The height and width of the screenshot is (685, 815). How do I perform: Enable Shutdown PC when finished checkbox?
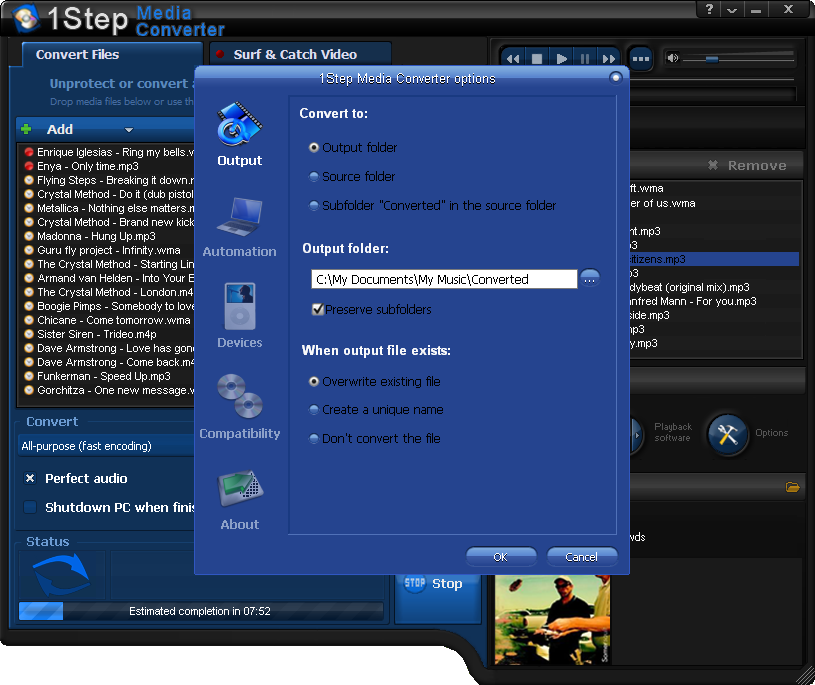tap(30, 507)
